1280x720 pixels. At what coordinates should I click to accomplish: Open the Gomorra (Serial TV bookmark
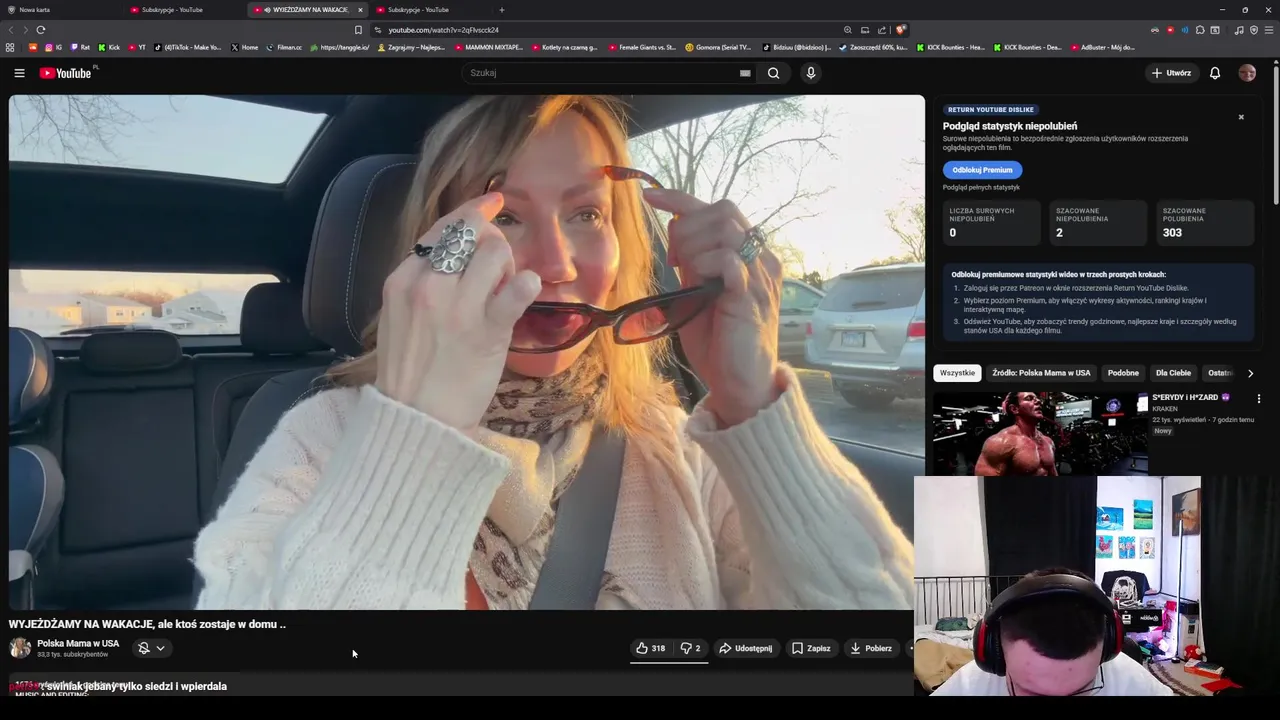[x=718, y=47]
